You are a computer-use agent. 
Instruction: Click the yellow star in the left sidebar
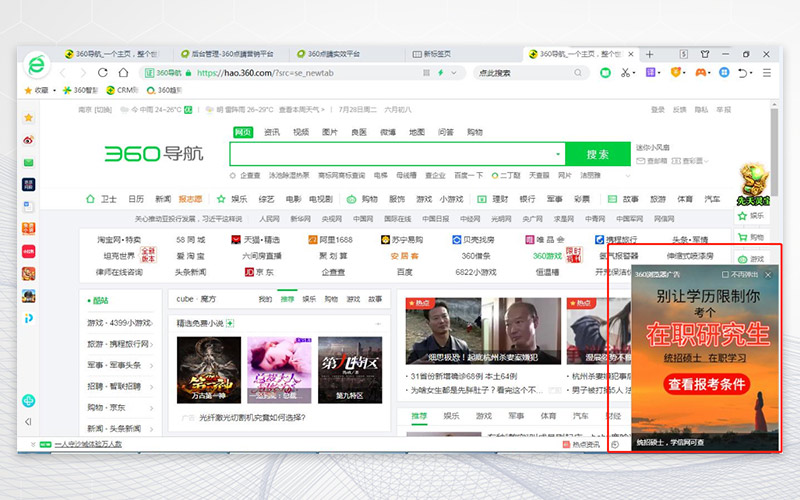coord(29,118)
